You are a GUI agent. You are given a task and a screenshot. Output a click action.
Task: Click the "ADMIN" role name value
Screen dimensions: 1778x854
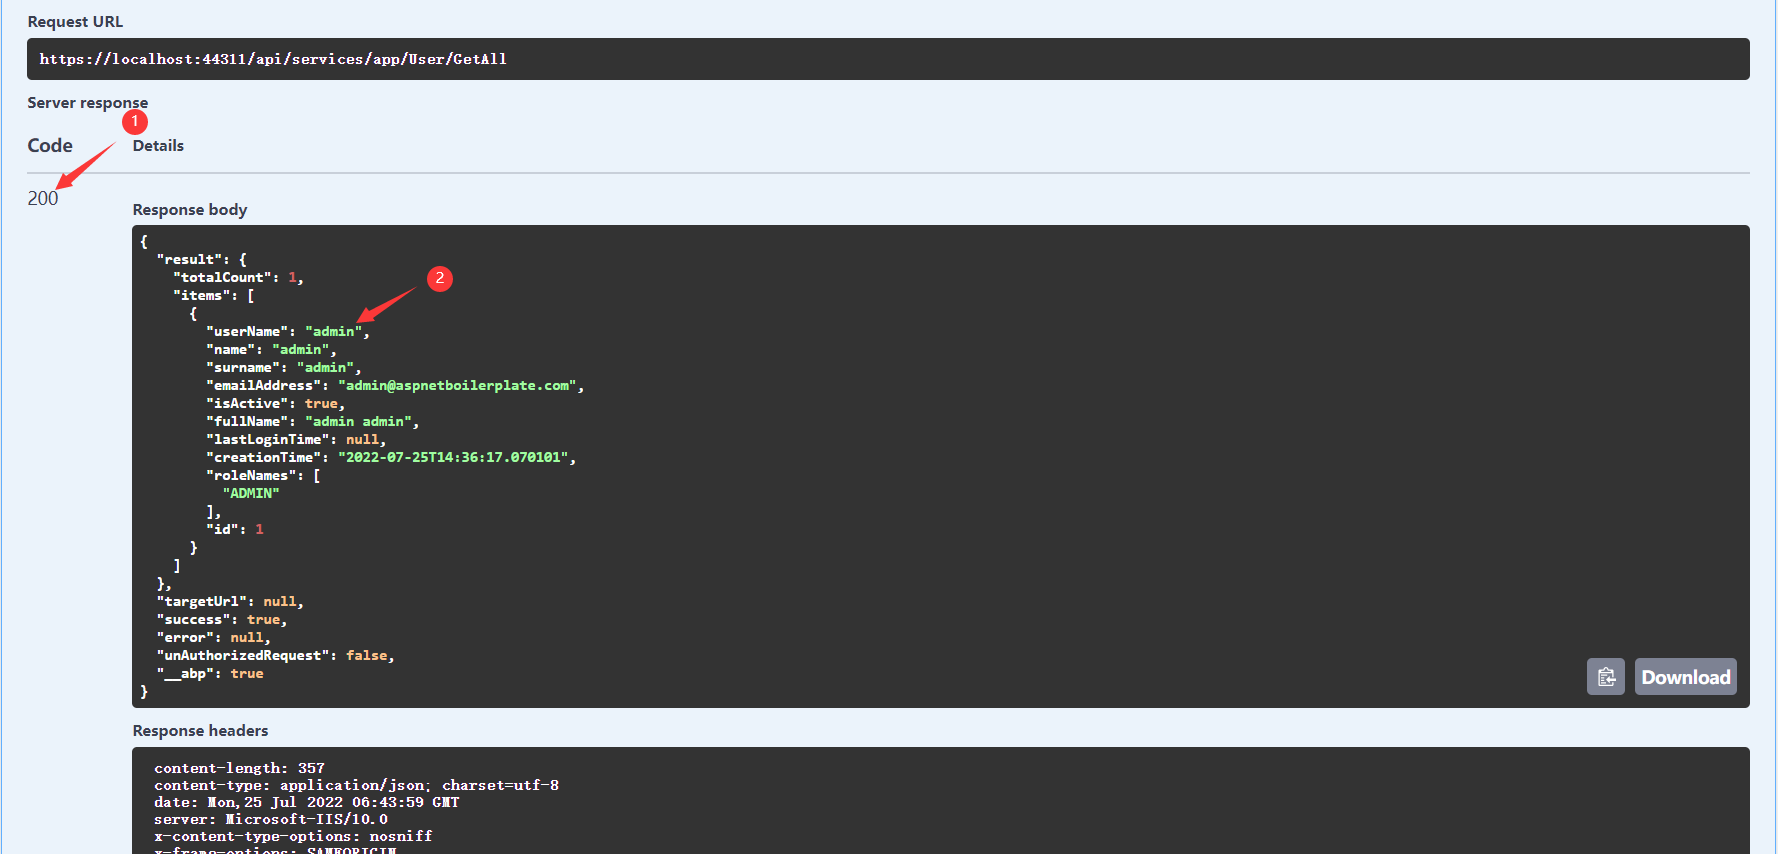point(251,494)
